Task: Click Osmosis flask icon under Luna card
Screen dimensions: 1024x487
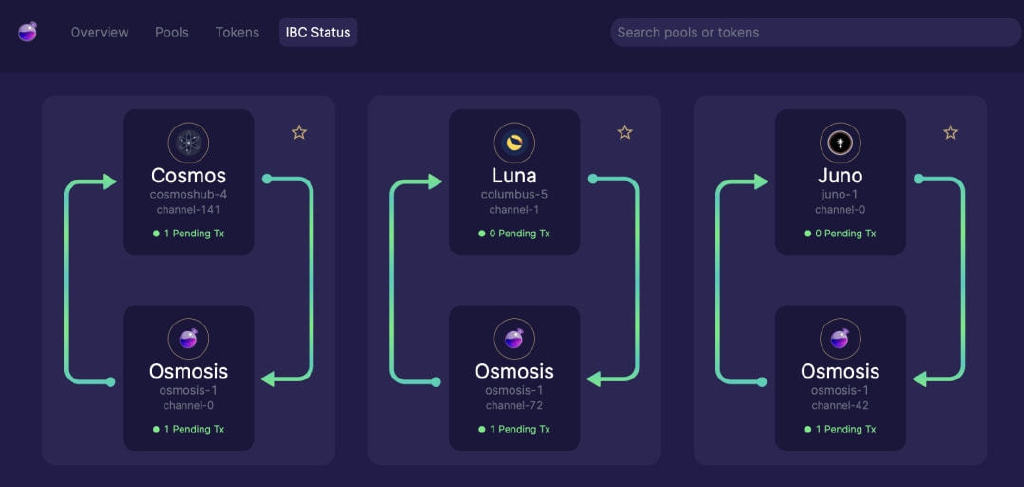Action: pyautogui.click(x=514, y=339)
